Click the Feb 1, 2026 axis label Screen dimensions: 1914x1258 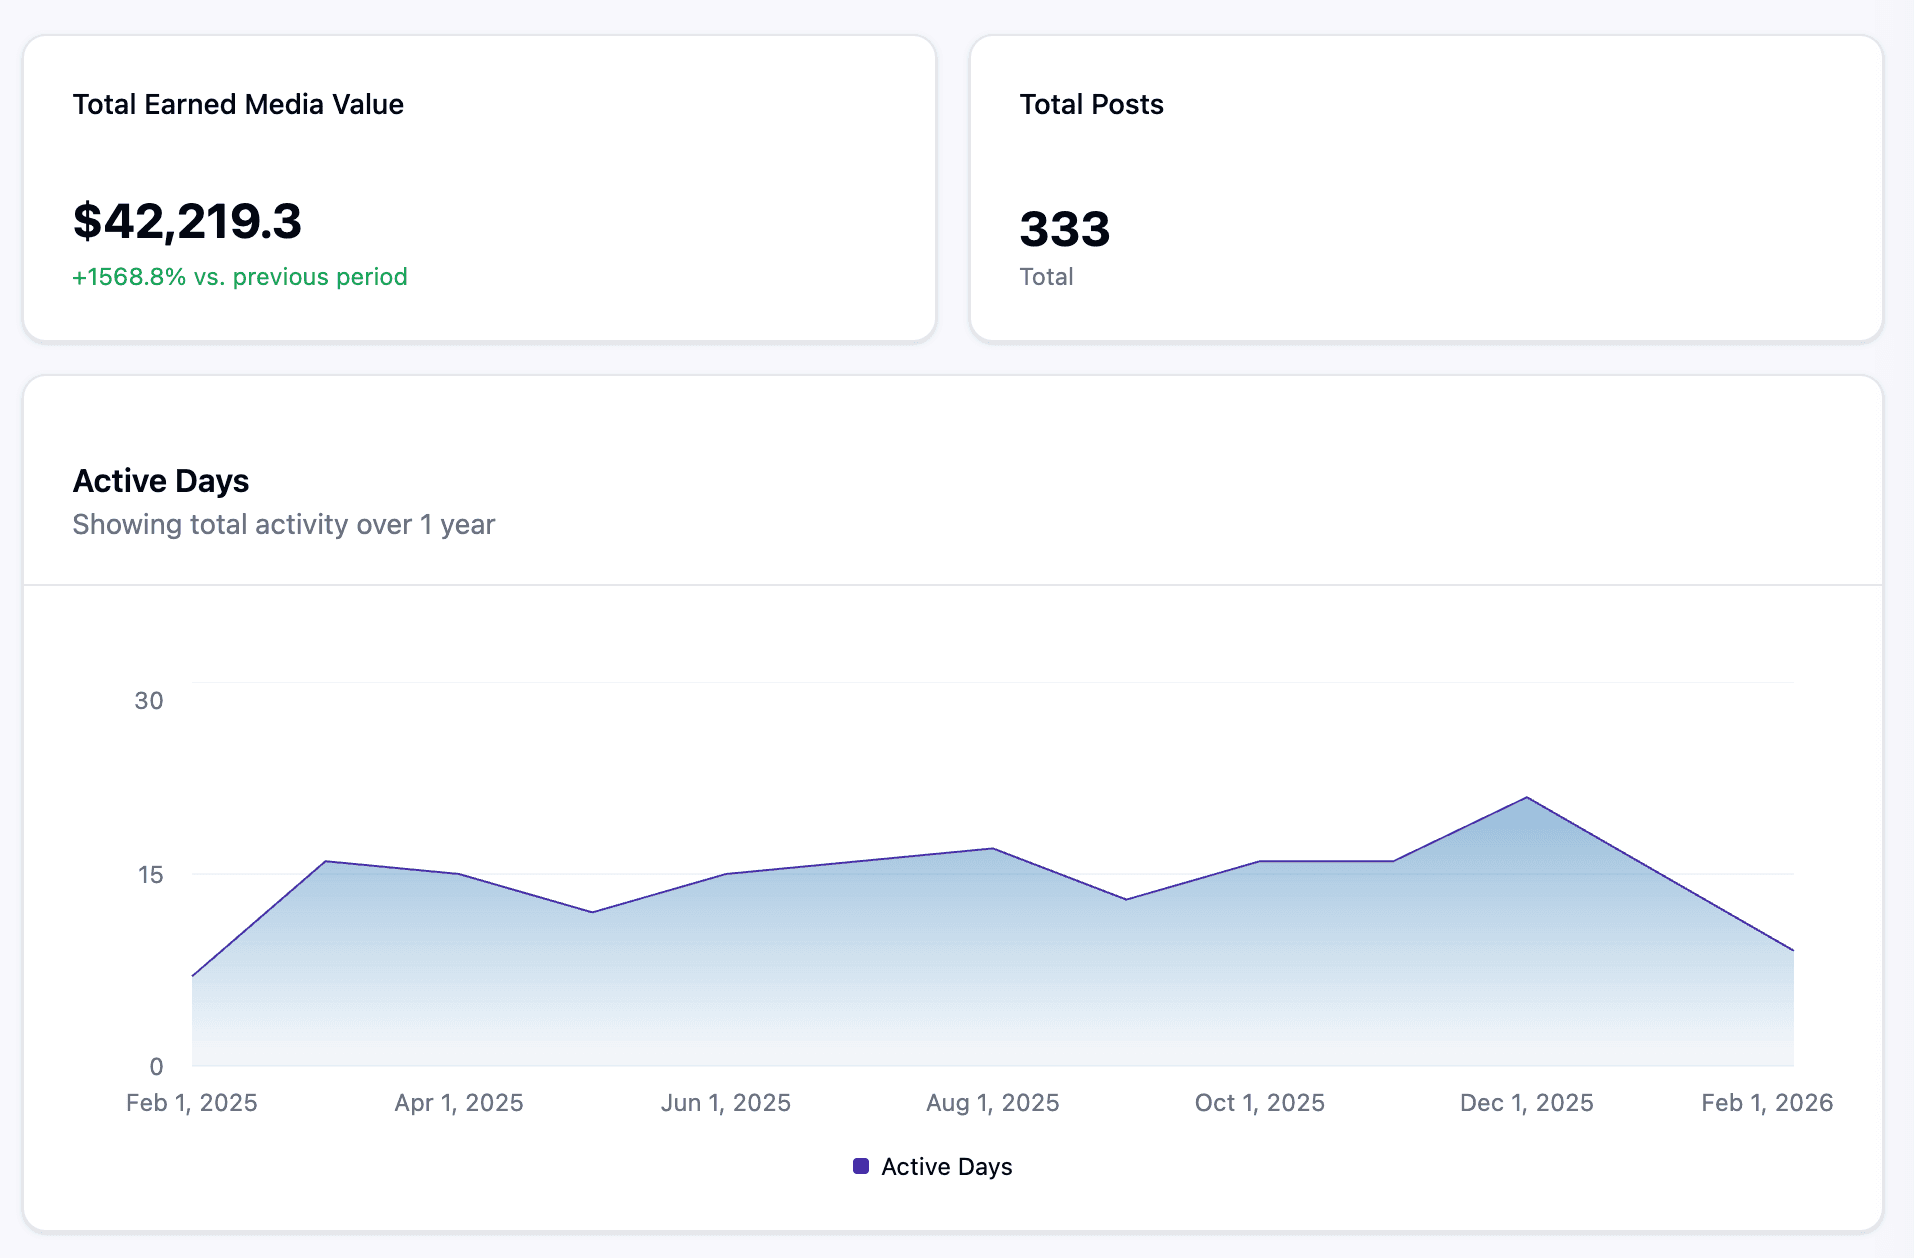tap(1767, 1102)
